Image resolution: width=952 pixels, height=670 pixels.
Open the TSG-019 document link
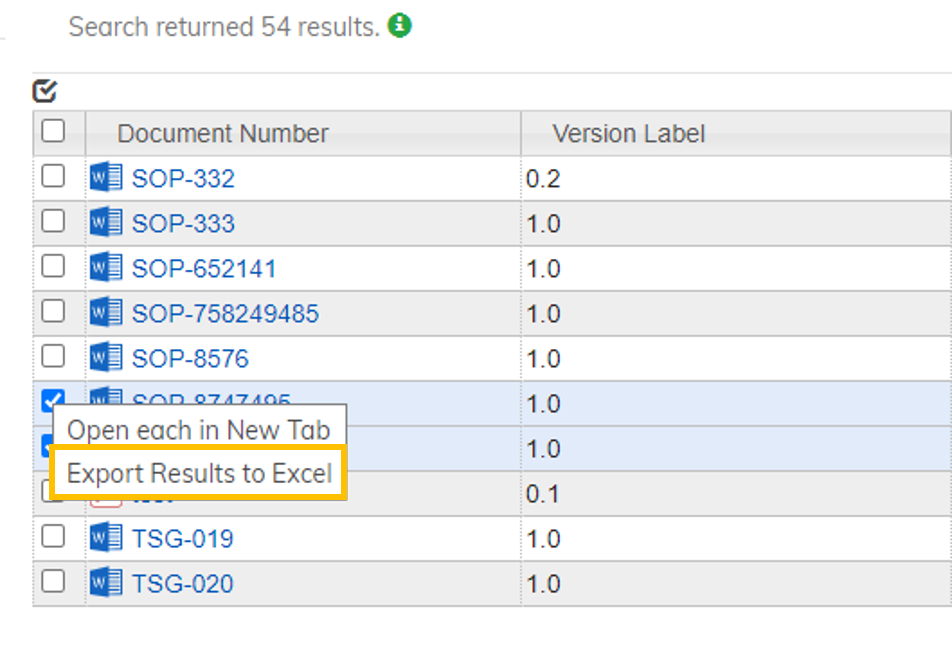point(183,539)
